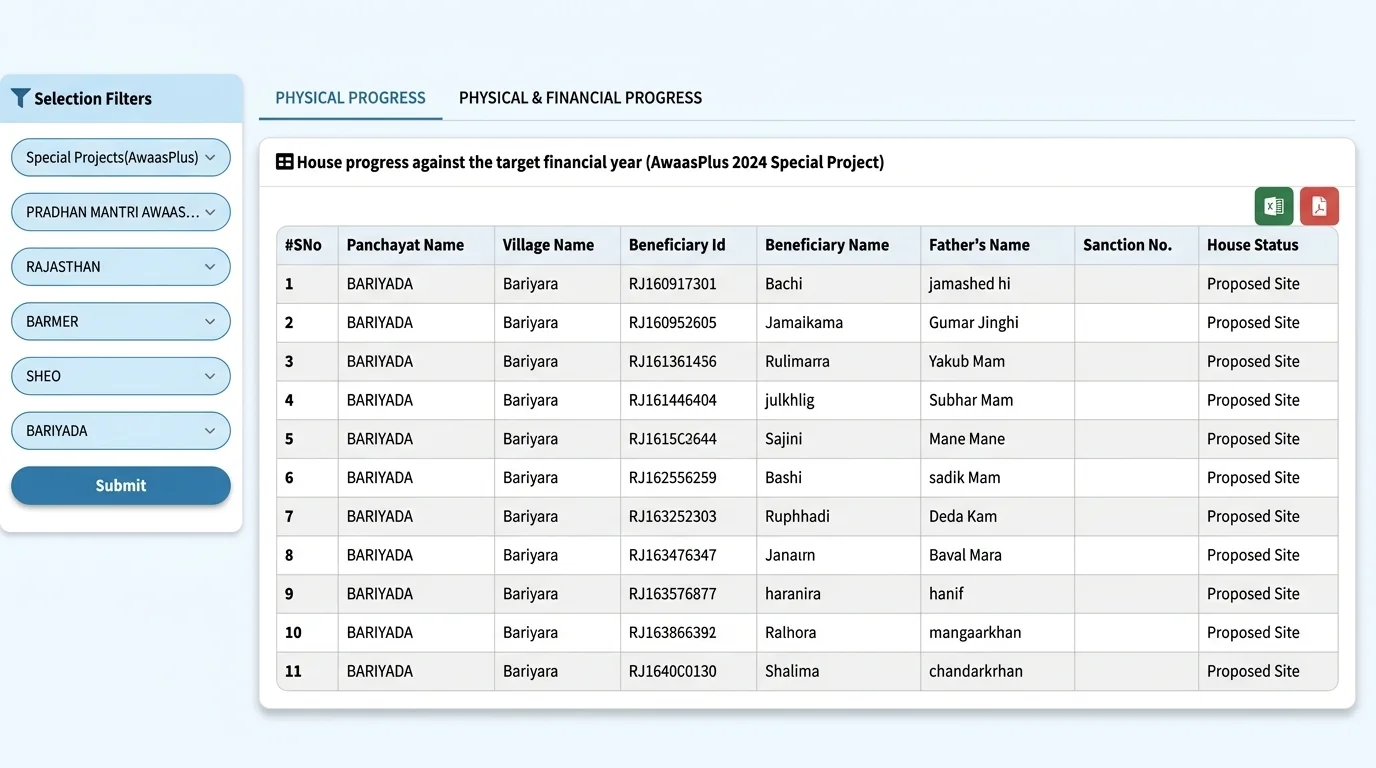Select beneficiary name Ralhora

coord(791,633)
